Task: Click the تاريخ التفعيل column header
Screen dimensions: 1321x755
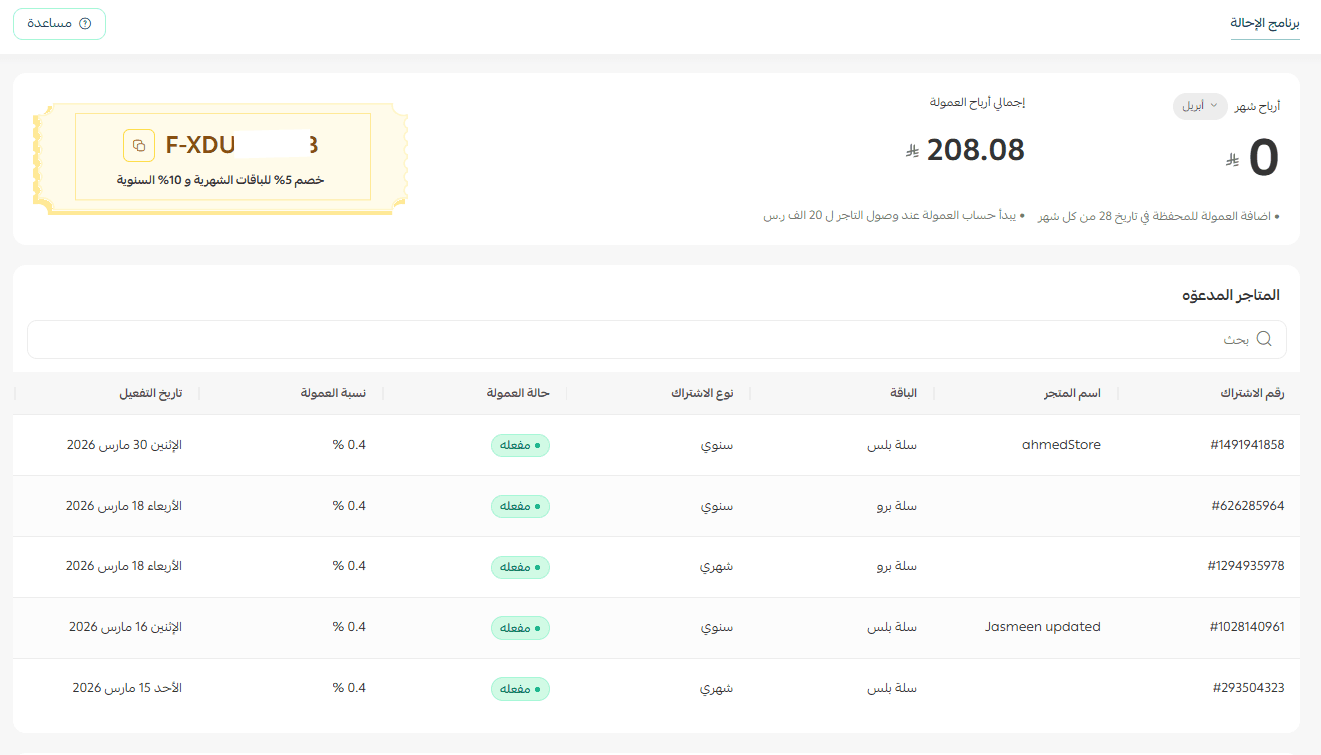Action: point(149,393)
